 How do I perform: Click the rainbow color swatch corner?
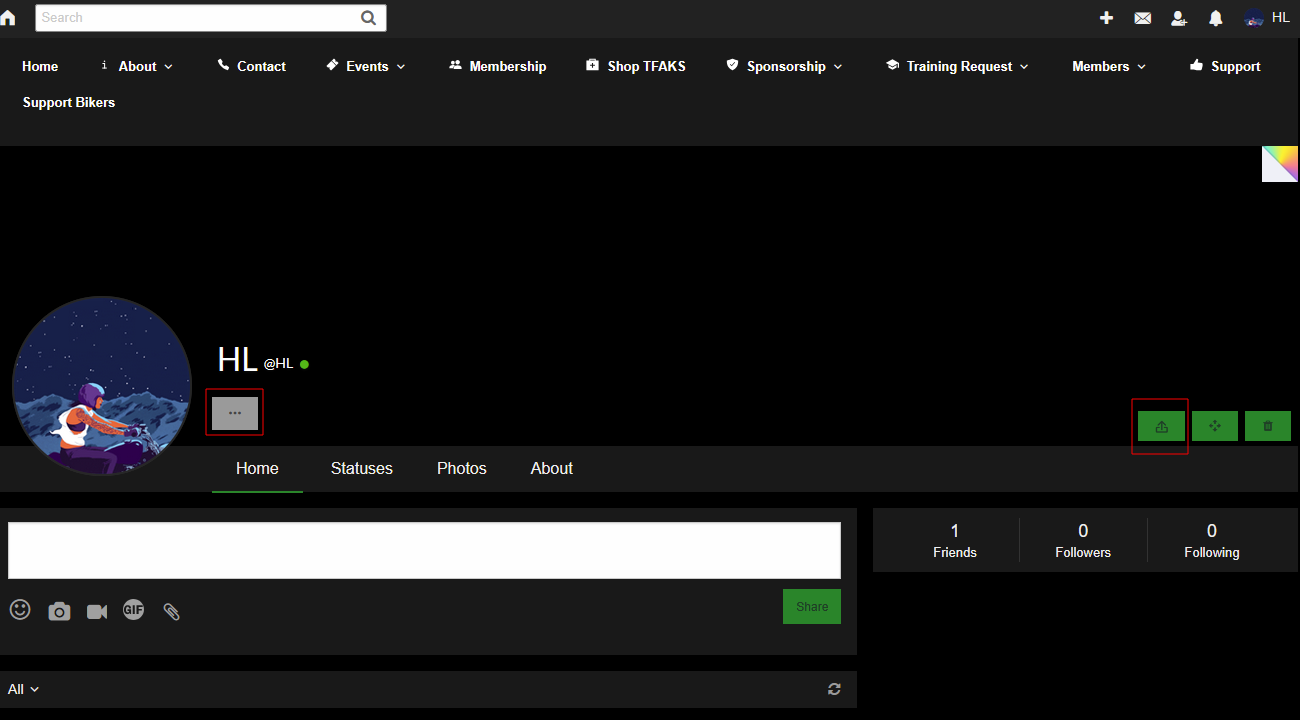[x=1281, y=161]
